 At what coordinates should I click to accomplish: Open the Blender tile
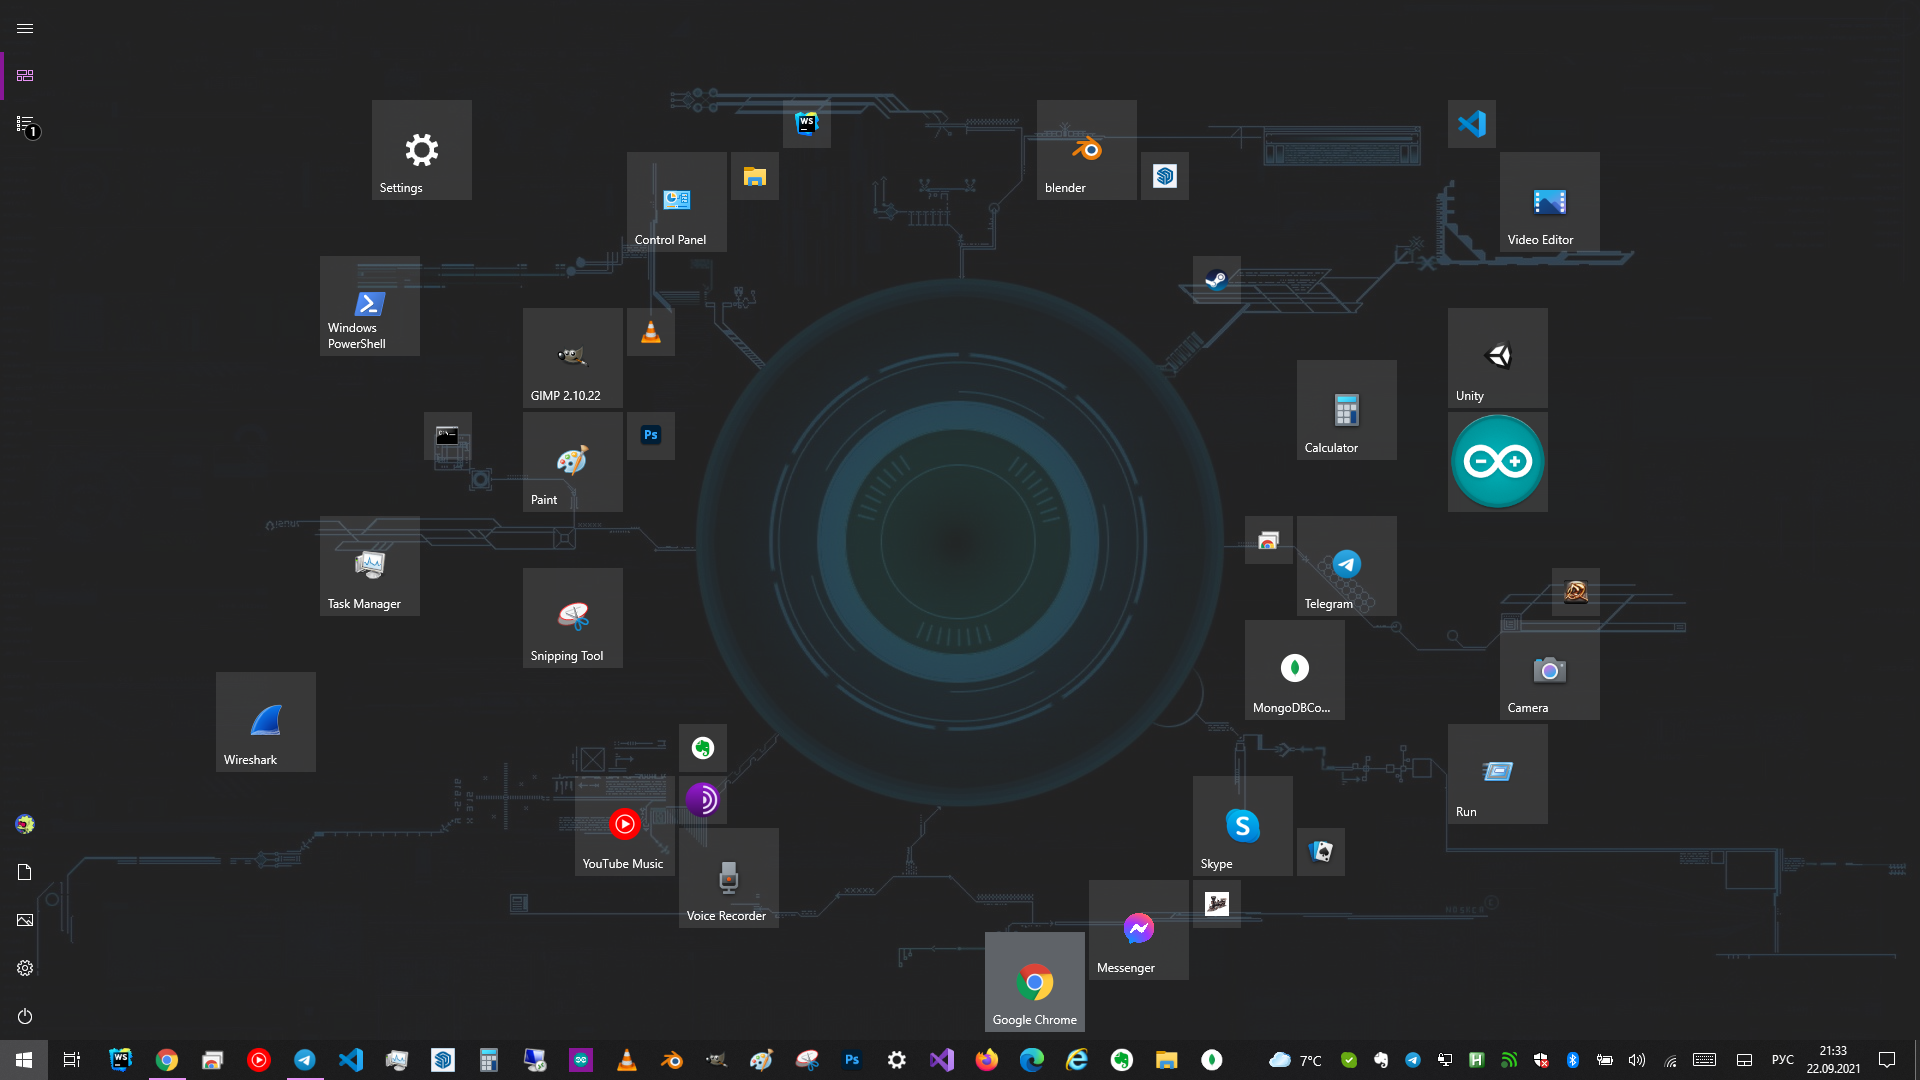[1086, 150]
